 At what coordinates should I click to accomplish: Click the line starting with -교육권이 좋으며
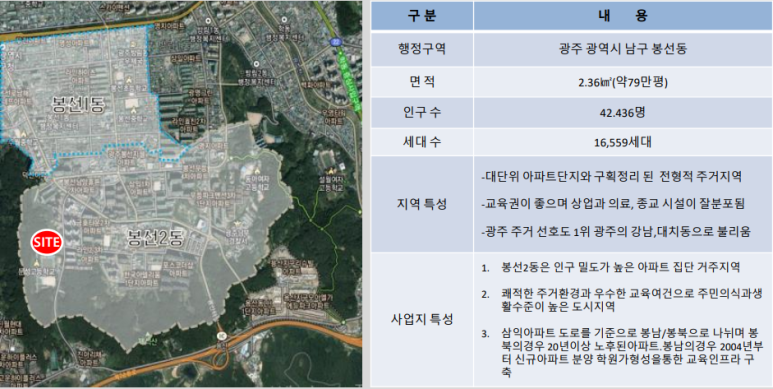point(613,204)
